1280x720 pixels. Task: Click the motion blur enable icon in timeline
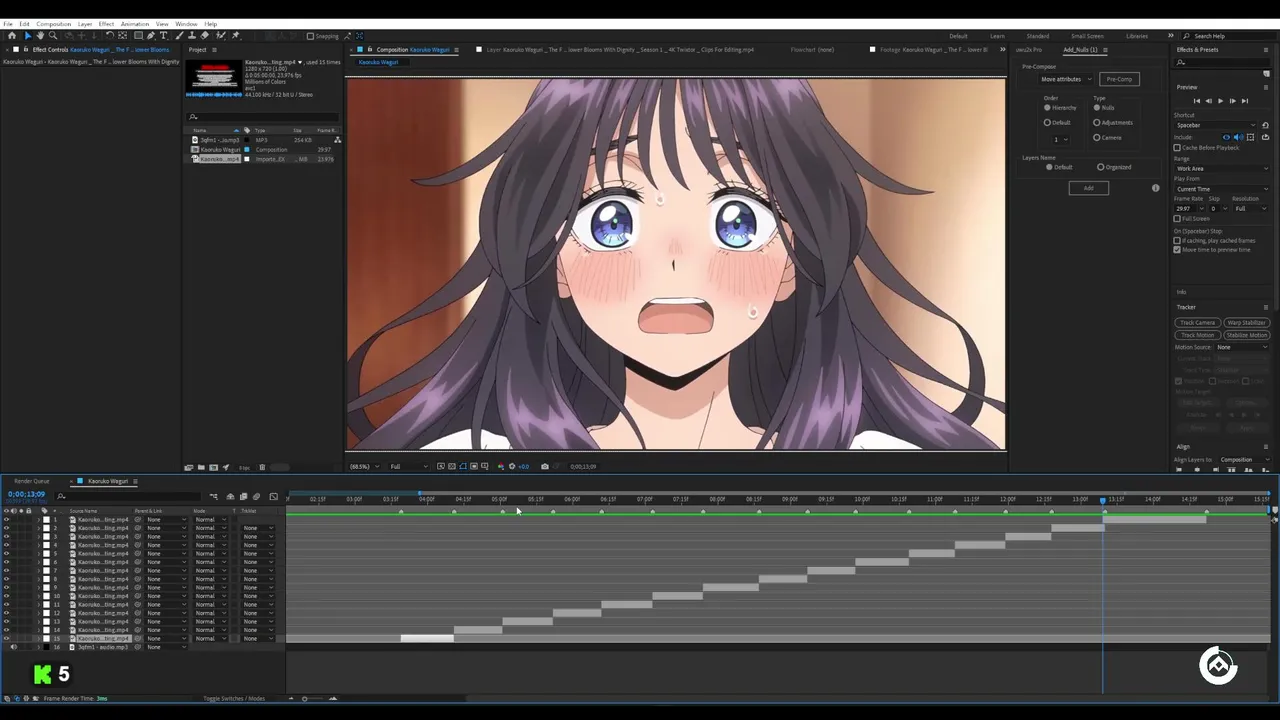click(256, 497)
